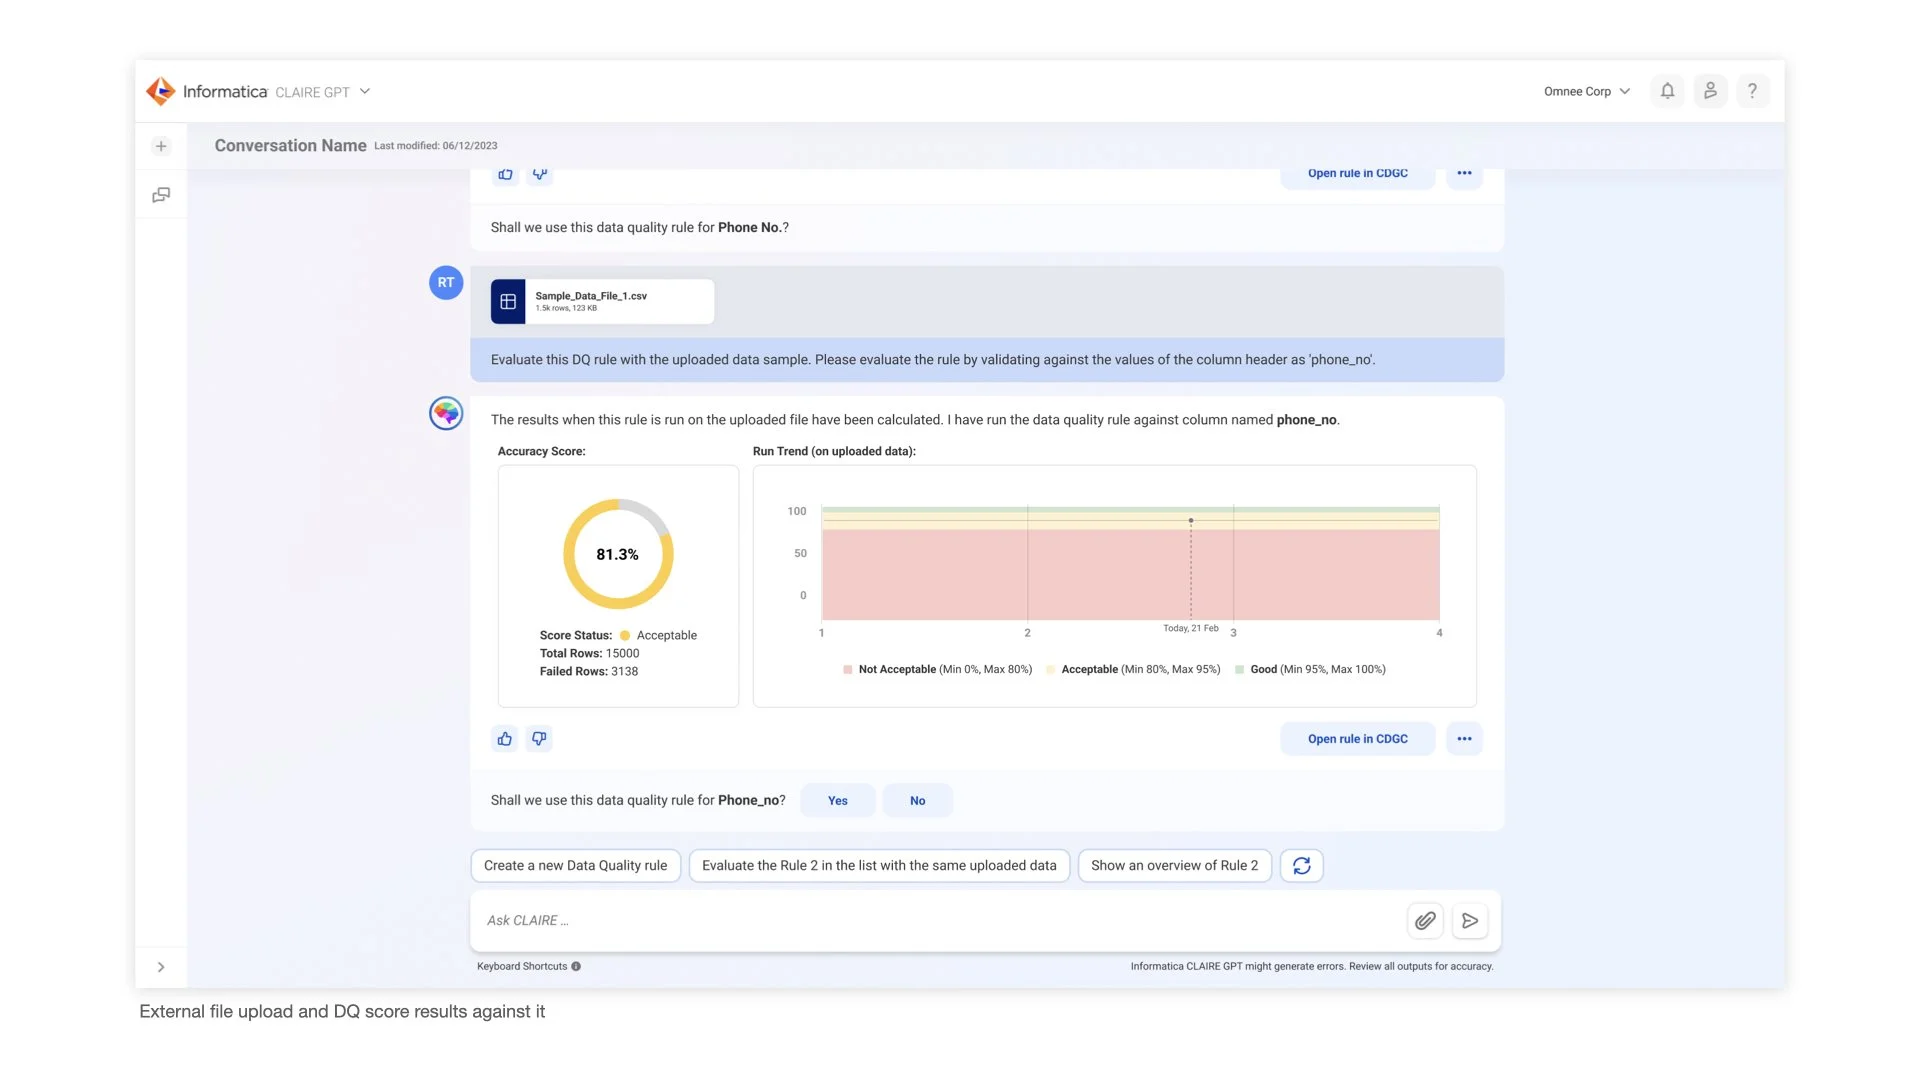Screen dimensions: 1920x1080
Task: Click the send message arrow icon
Action: click(1470, 920)
